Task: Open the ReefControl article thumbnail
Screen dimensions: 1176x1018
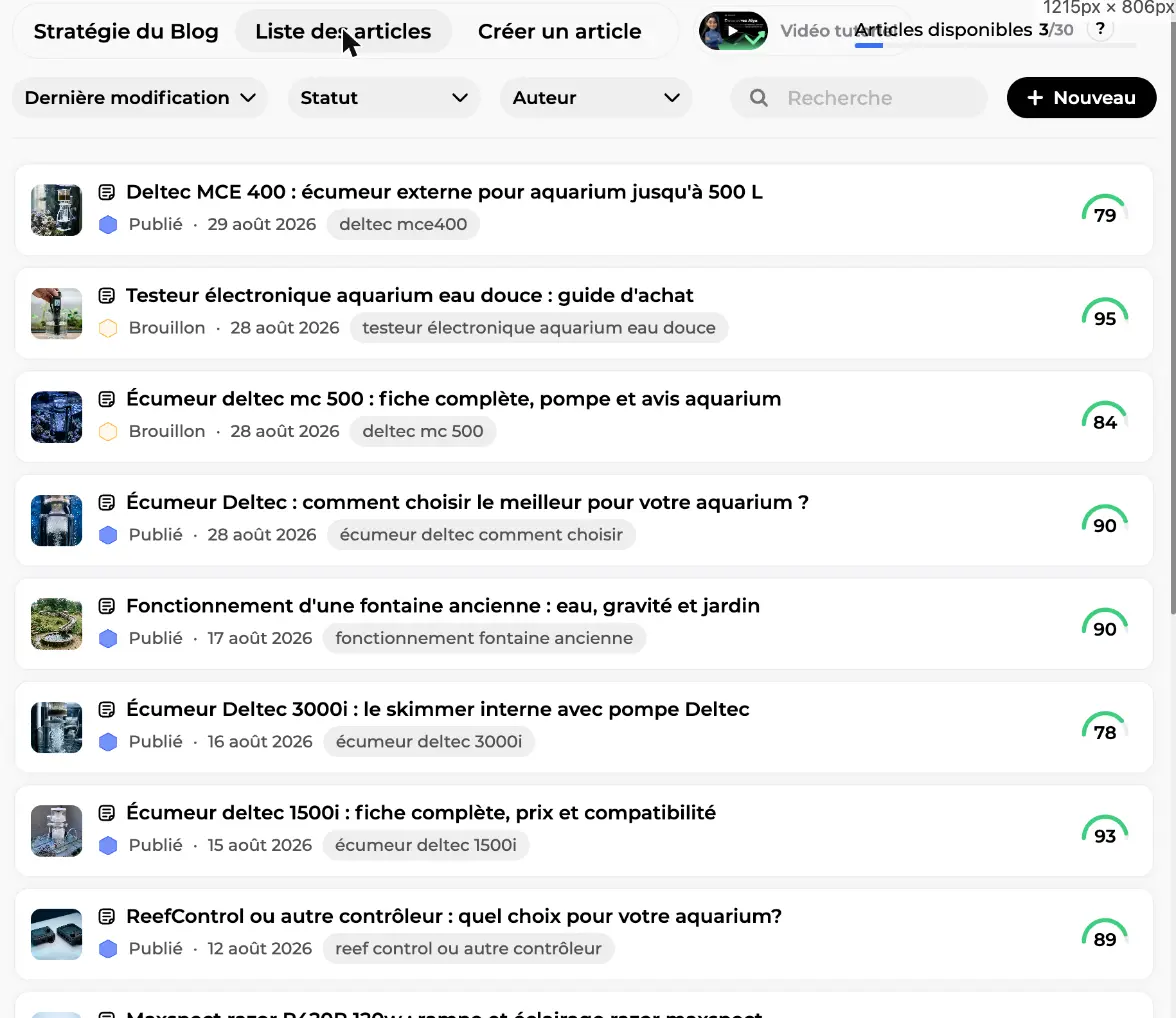Action: click(56, 935)
